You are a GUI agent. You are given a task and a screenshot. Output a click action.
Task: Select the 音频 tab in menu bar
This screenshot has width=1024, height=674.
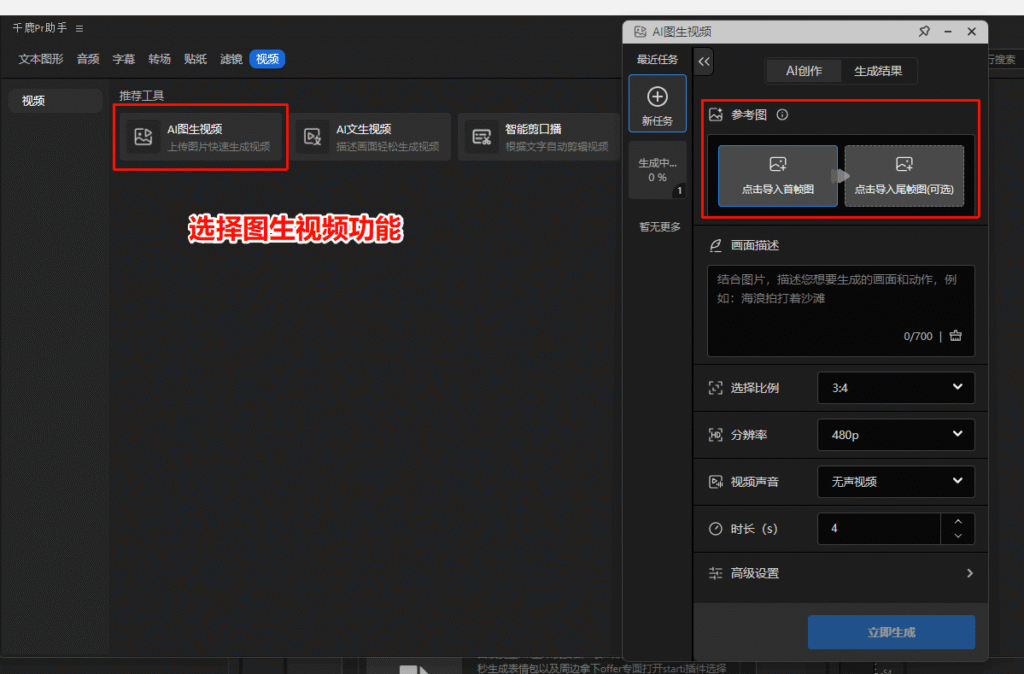(87, 59)
